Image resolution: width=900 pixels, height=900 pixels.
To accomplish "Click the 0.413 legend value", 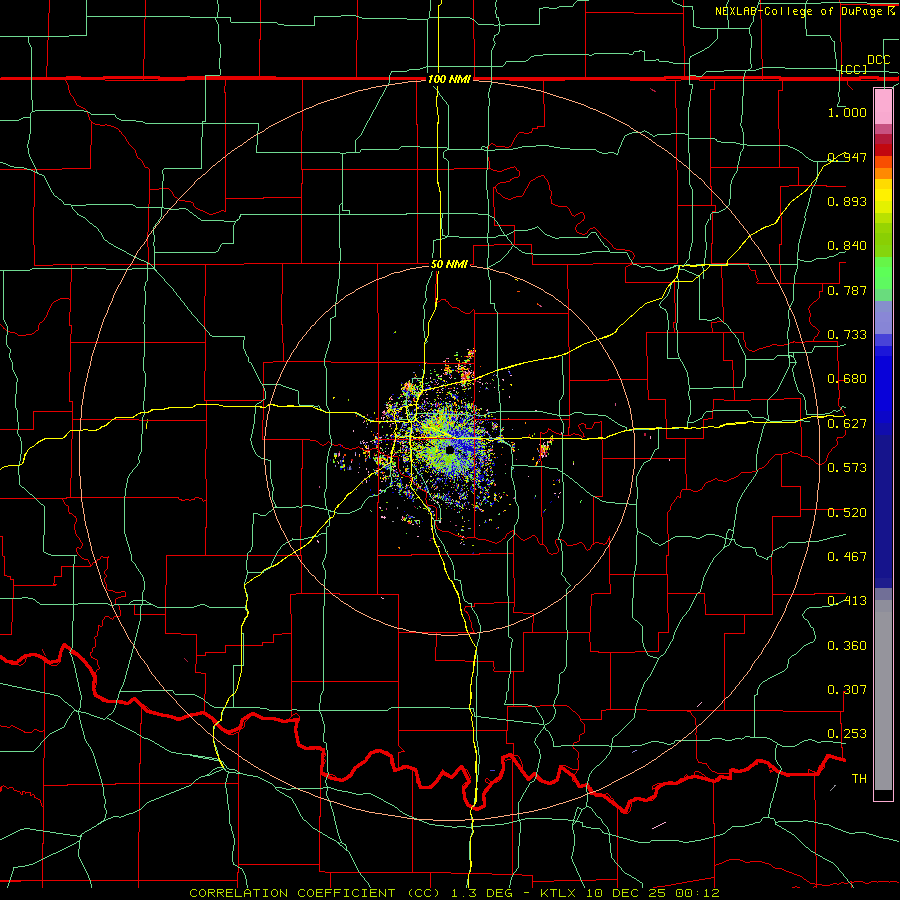I will [x=847, y=601].
